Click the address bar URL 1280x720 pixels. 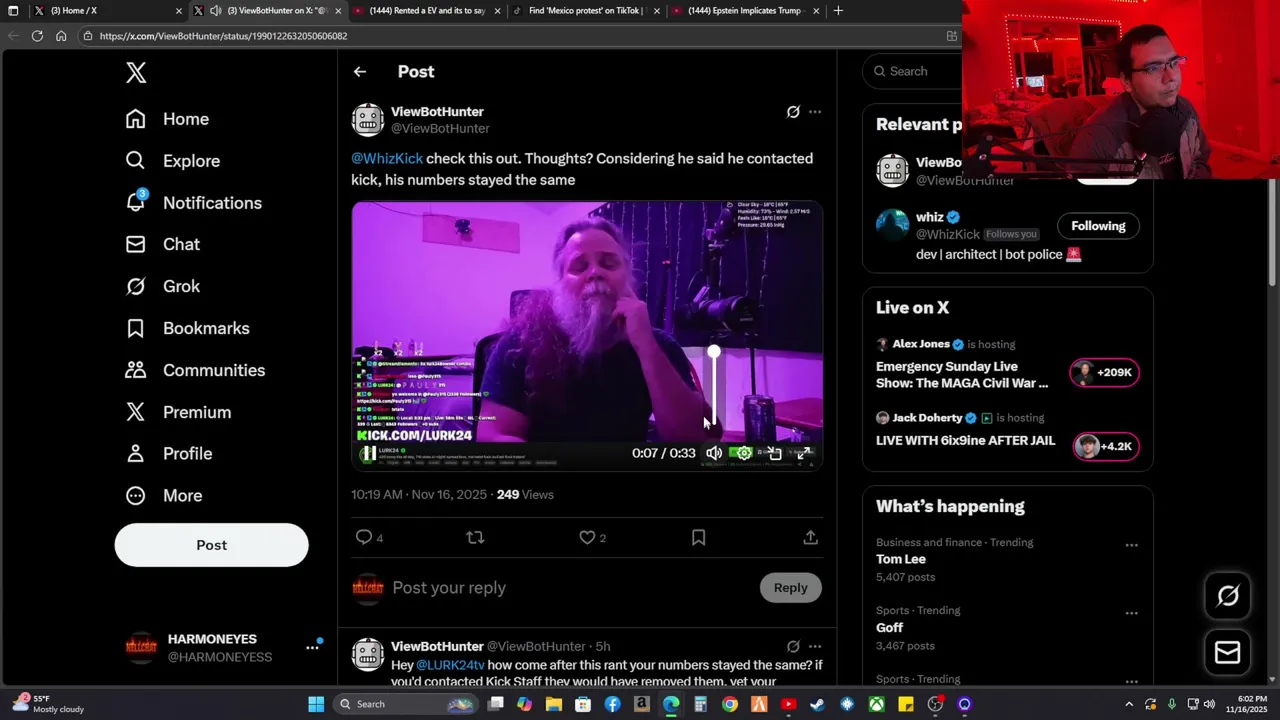click(223, 36)
